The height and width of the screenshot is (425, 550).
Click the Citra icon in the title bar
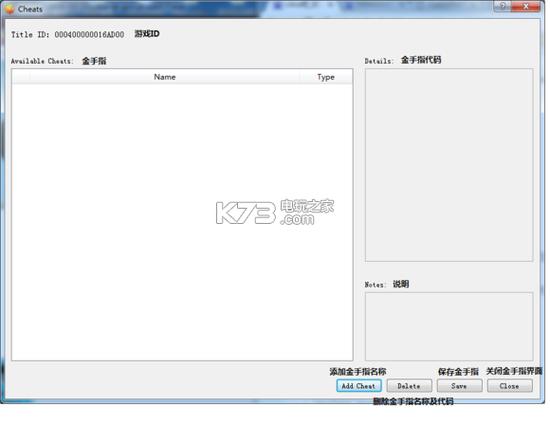9,9
